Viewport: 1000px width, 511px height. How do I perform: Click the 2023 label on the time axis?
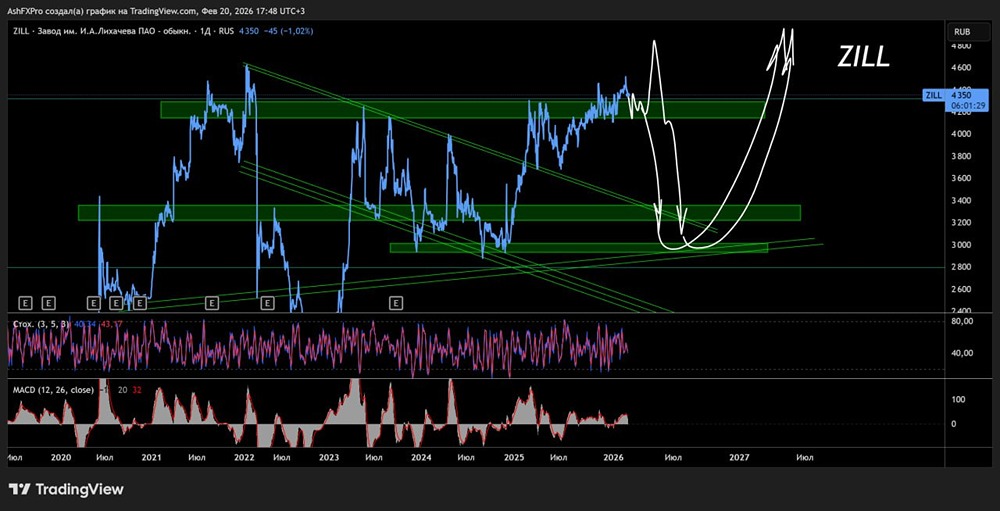(x=328, y=457)
